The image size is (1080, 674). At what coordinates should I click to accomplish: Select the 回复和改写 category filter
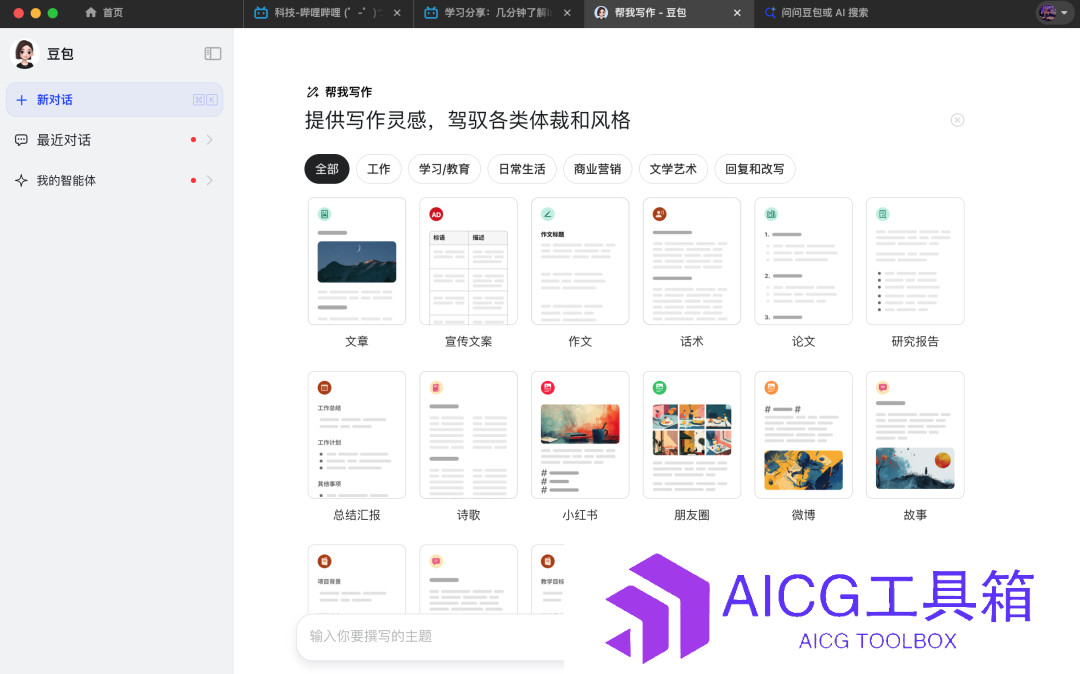point(755,169)
